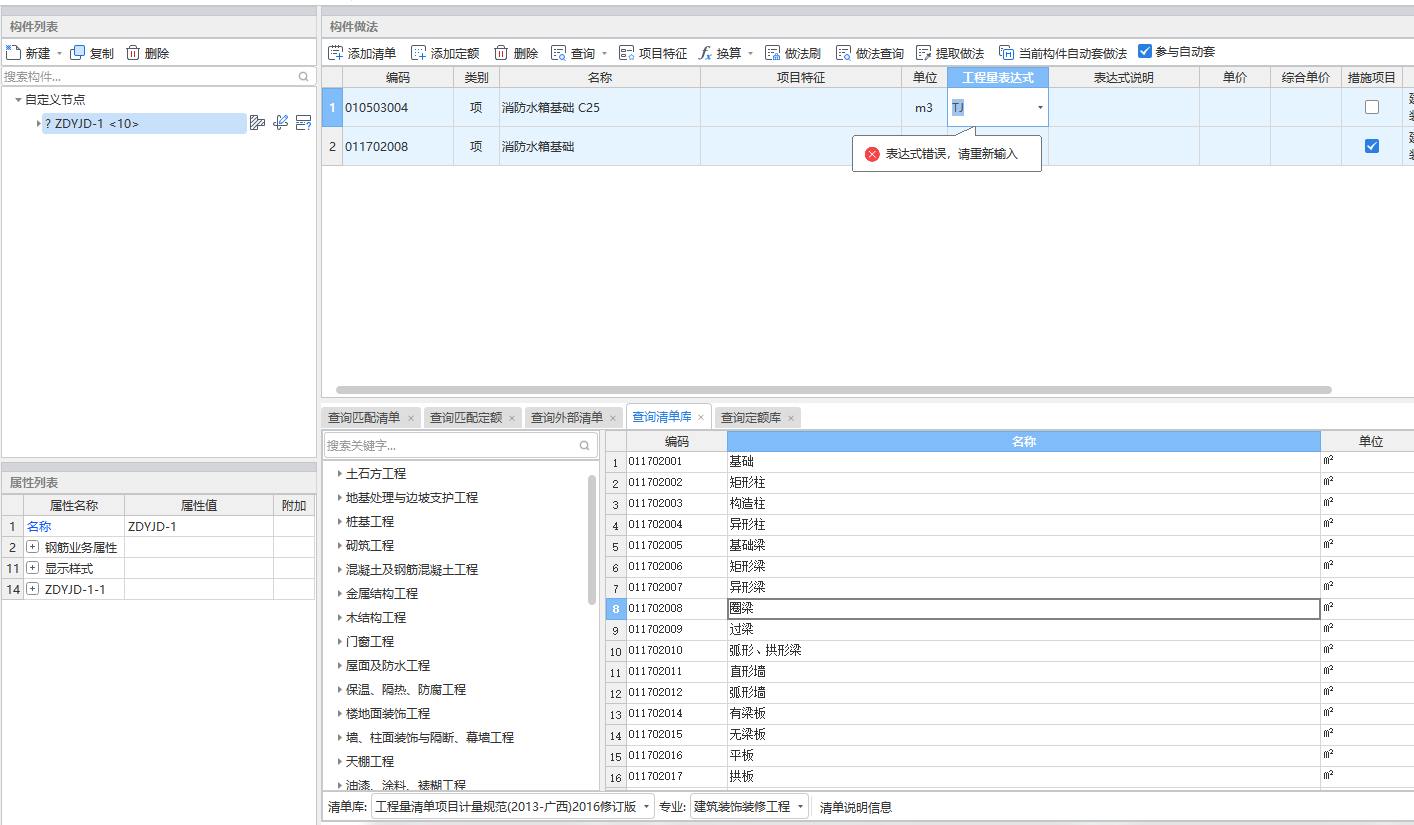Select the 查询清单库 tab
The height and width of the screenshot is (825, 1414).
point(661,417)
